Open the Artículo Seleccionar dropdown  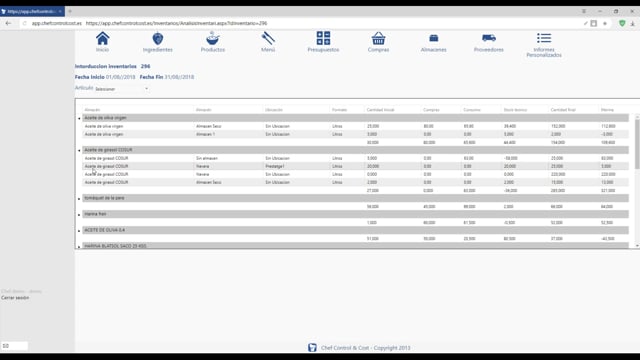tap(122, 89)
